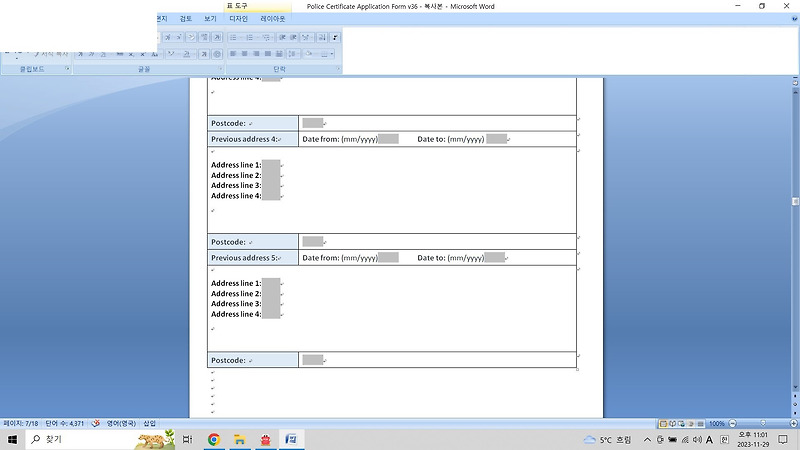Image resolution: width=800 pixels, height=450 pixels.
Task: Toggle show/hide paragraph marks
Action: (335, 37)
